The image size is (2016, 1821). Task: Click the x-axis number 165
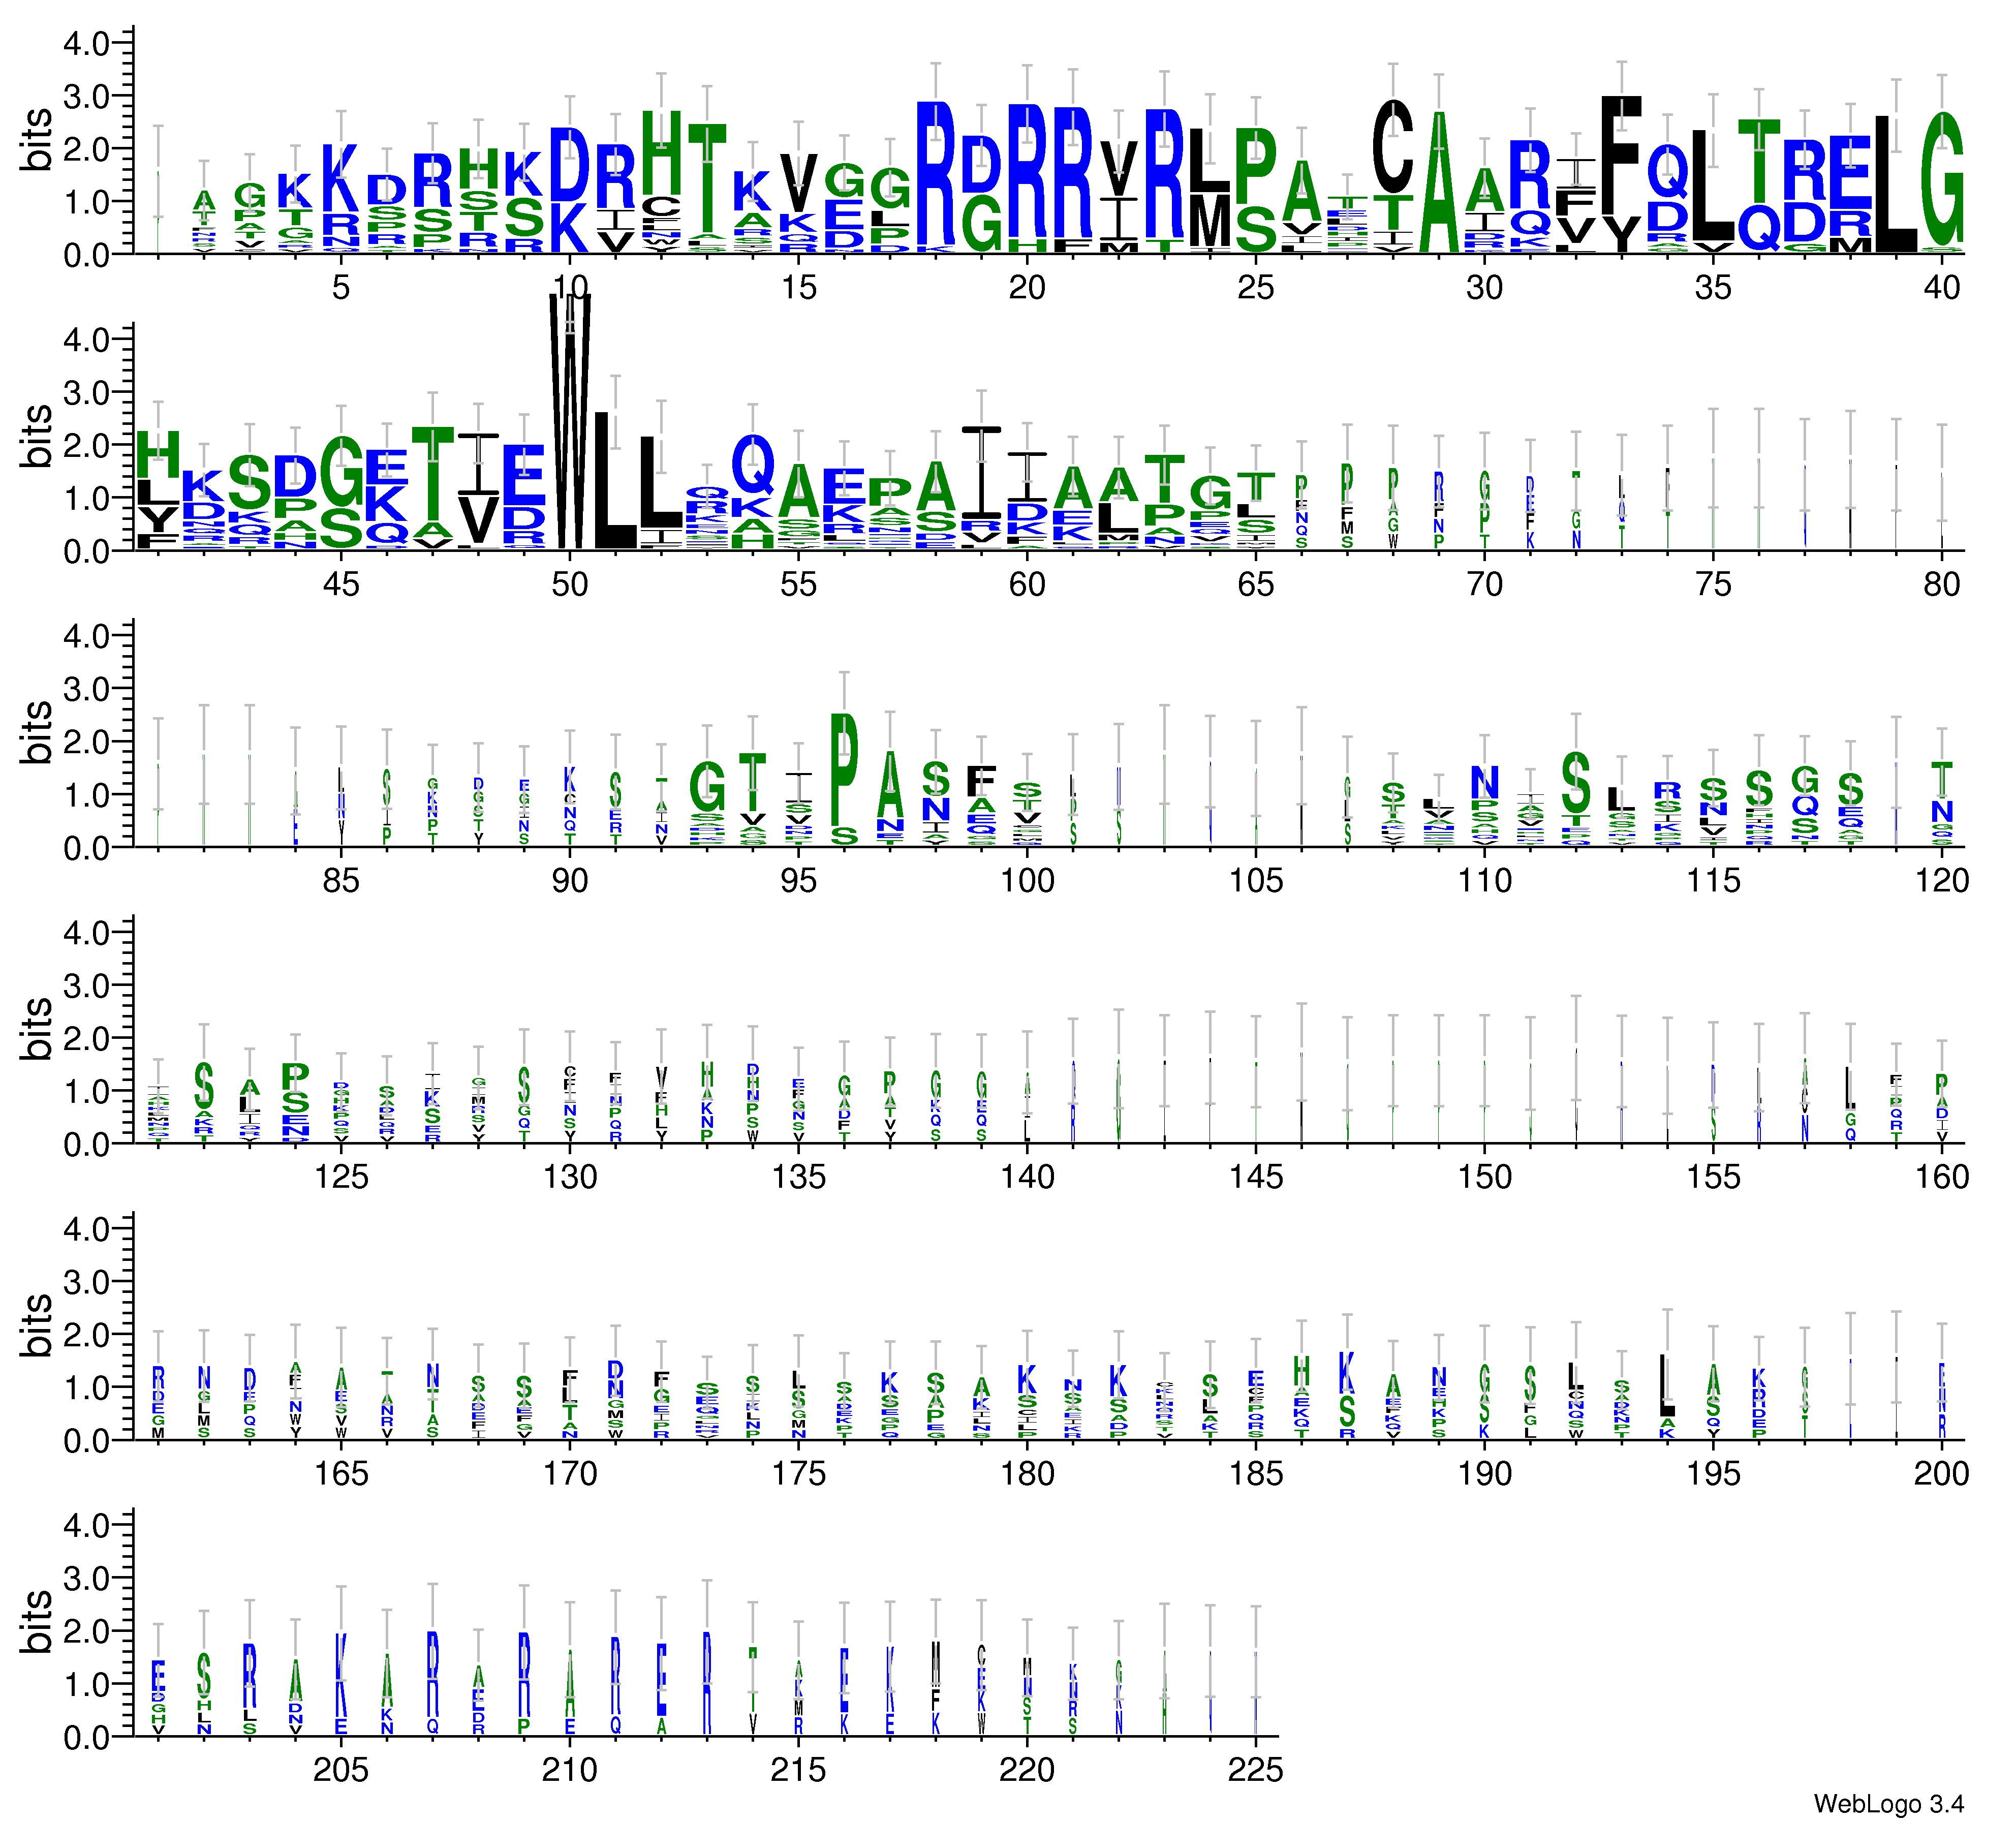341,1473
